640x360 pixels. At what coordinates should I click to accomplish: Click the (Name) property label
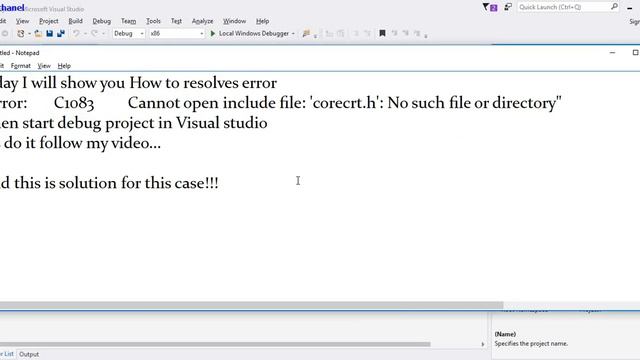pos(505,334)
